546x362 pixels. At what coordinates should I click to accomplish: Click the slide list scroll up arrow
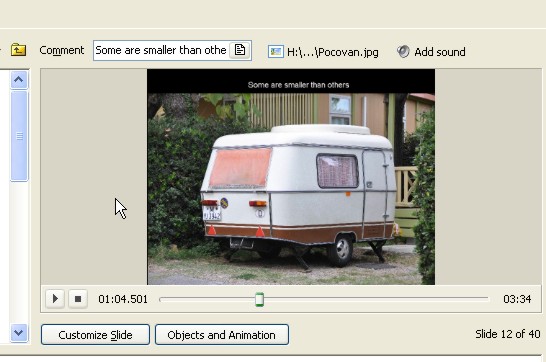tap(19, 80)
